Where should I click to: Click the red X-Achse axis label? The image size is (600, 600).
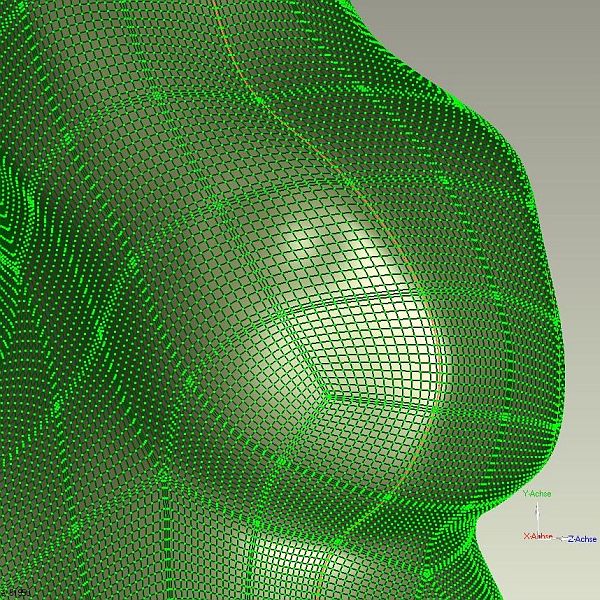(538, 536)
